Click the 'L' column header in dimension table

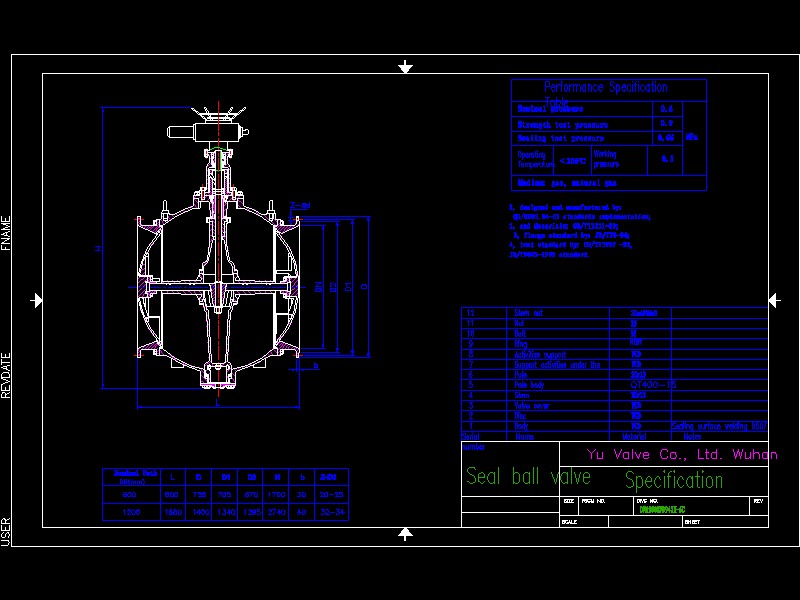(172, 477)
